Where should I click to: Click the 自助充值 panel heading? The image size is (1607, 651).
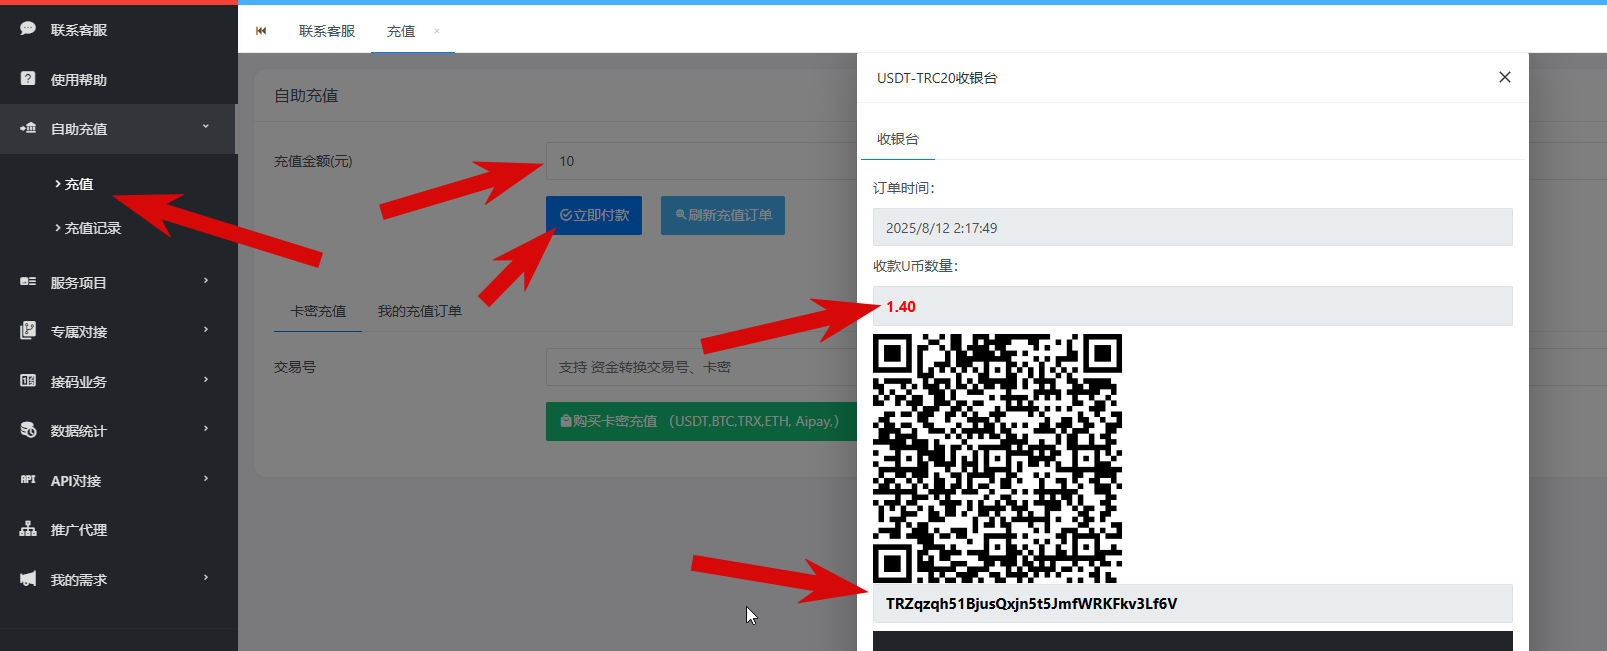click(x=306, y=95)
